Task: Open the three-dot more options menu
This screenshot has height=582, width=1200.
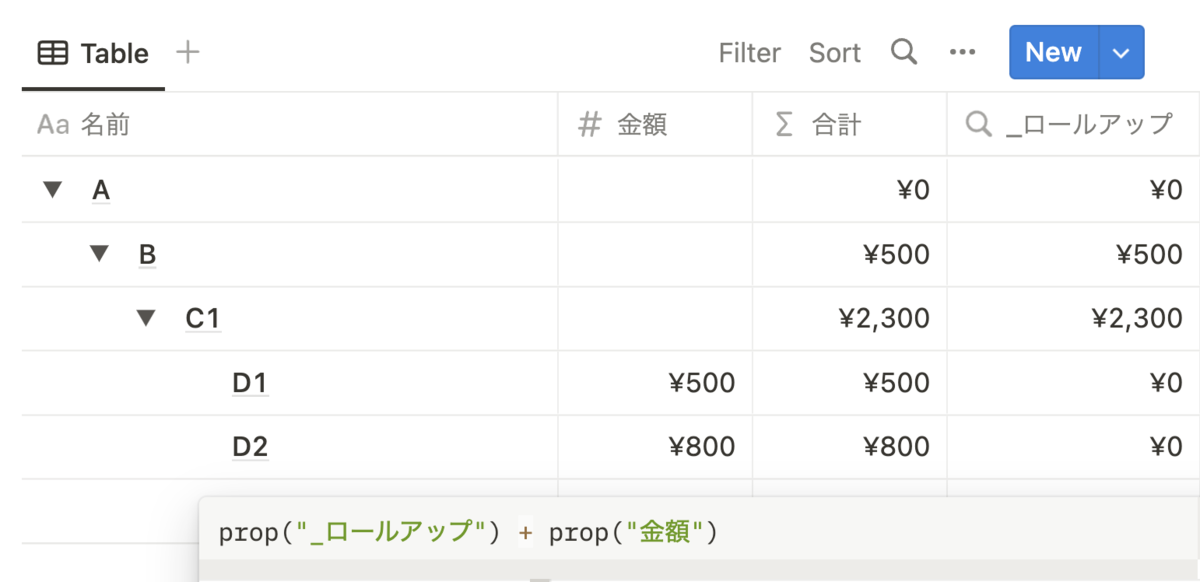Action: click(962, 52)
